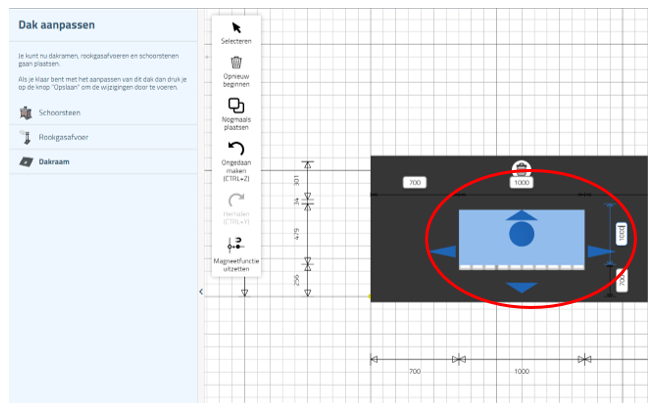Delete roof window via trash icon above it
Screen dimensions: 654x410
pyautogui.click(x=521, y=166)
